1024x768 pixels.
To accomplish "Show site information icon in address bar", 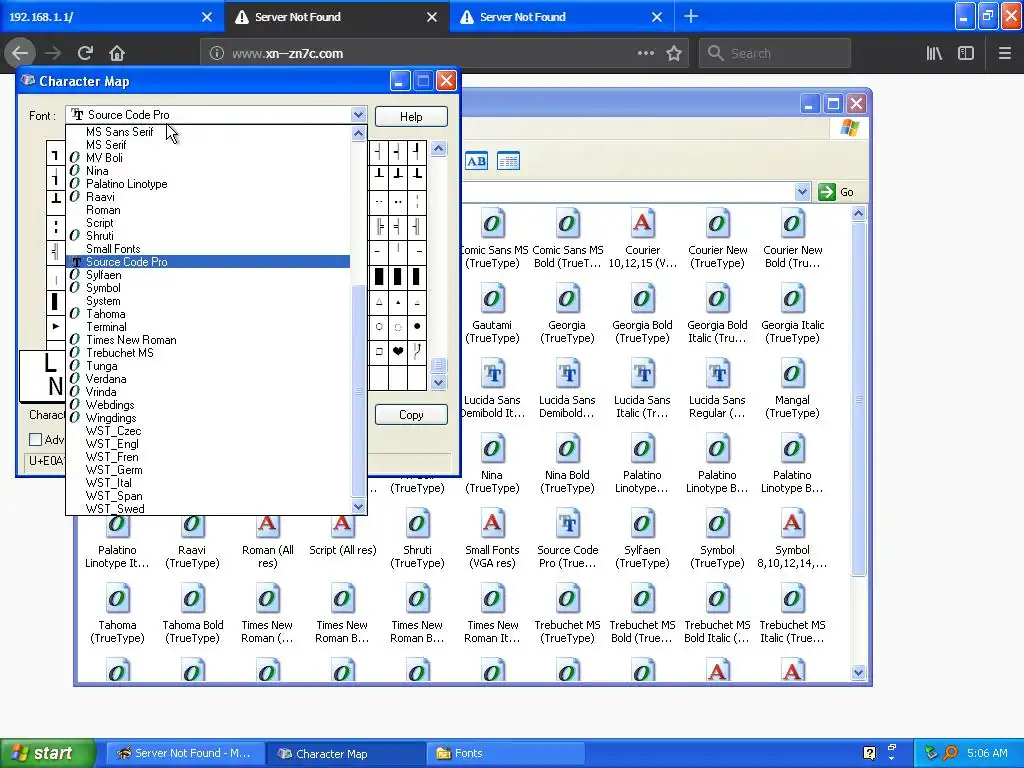I will pyautogui.click(x=216, y=54).
